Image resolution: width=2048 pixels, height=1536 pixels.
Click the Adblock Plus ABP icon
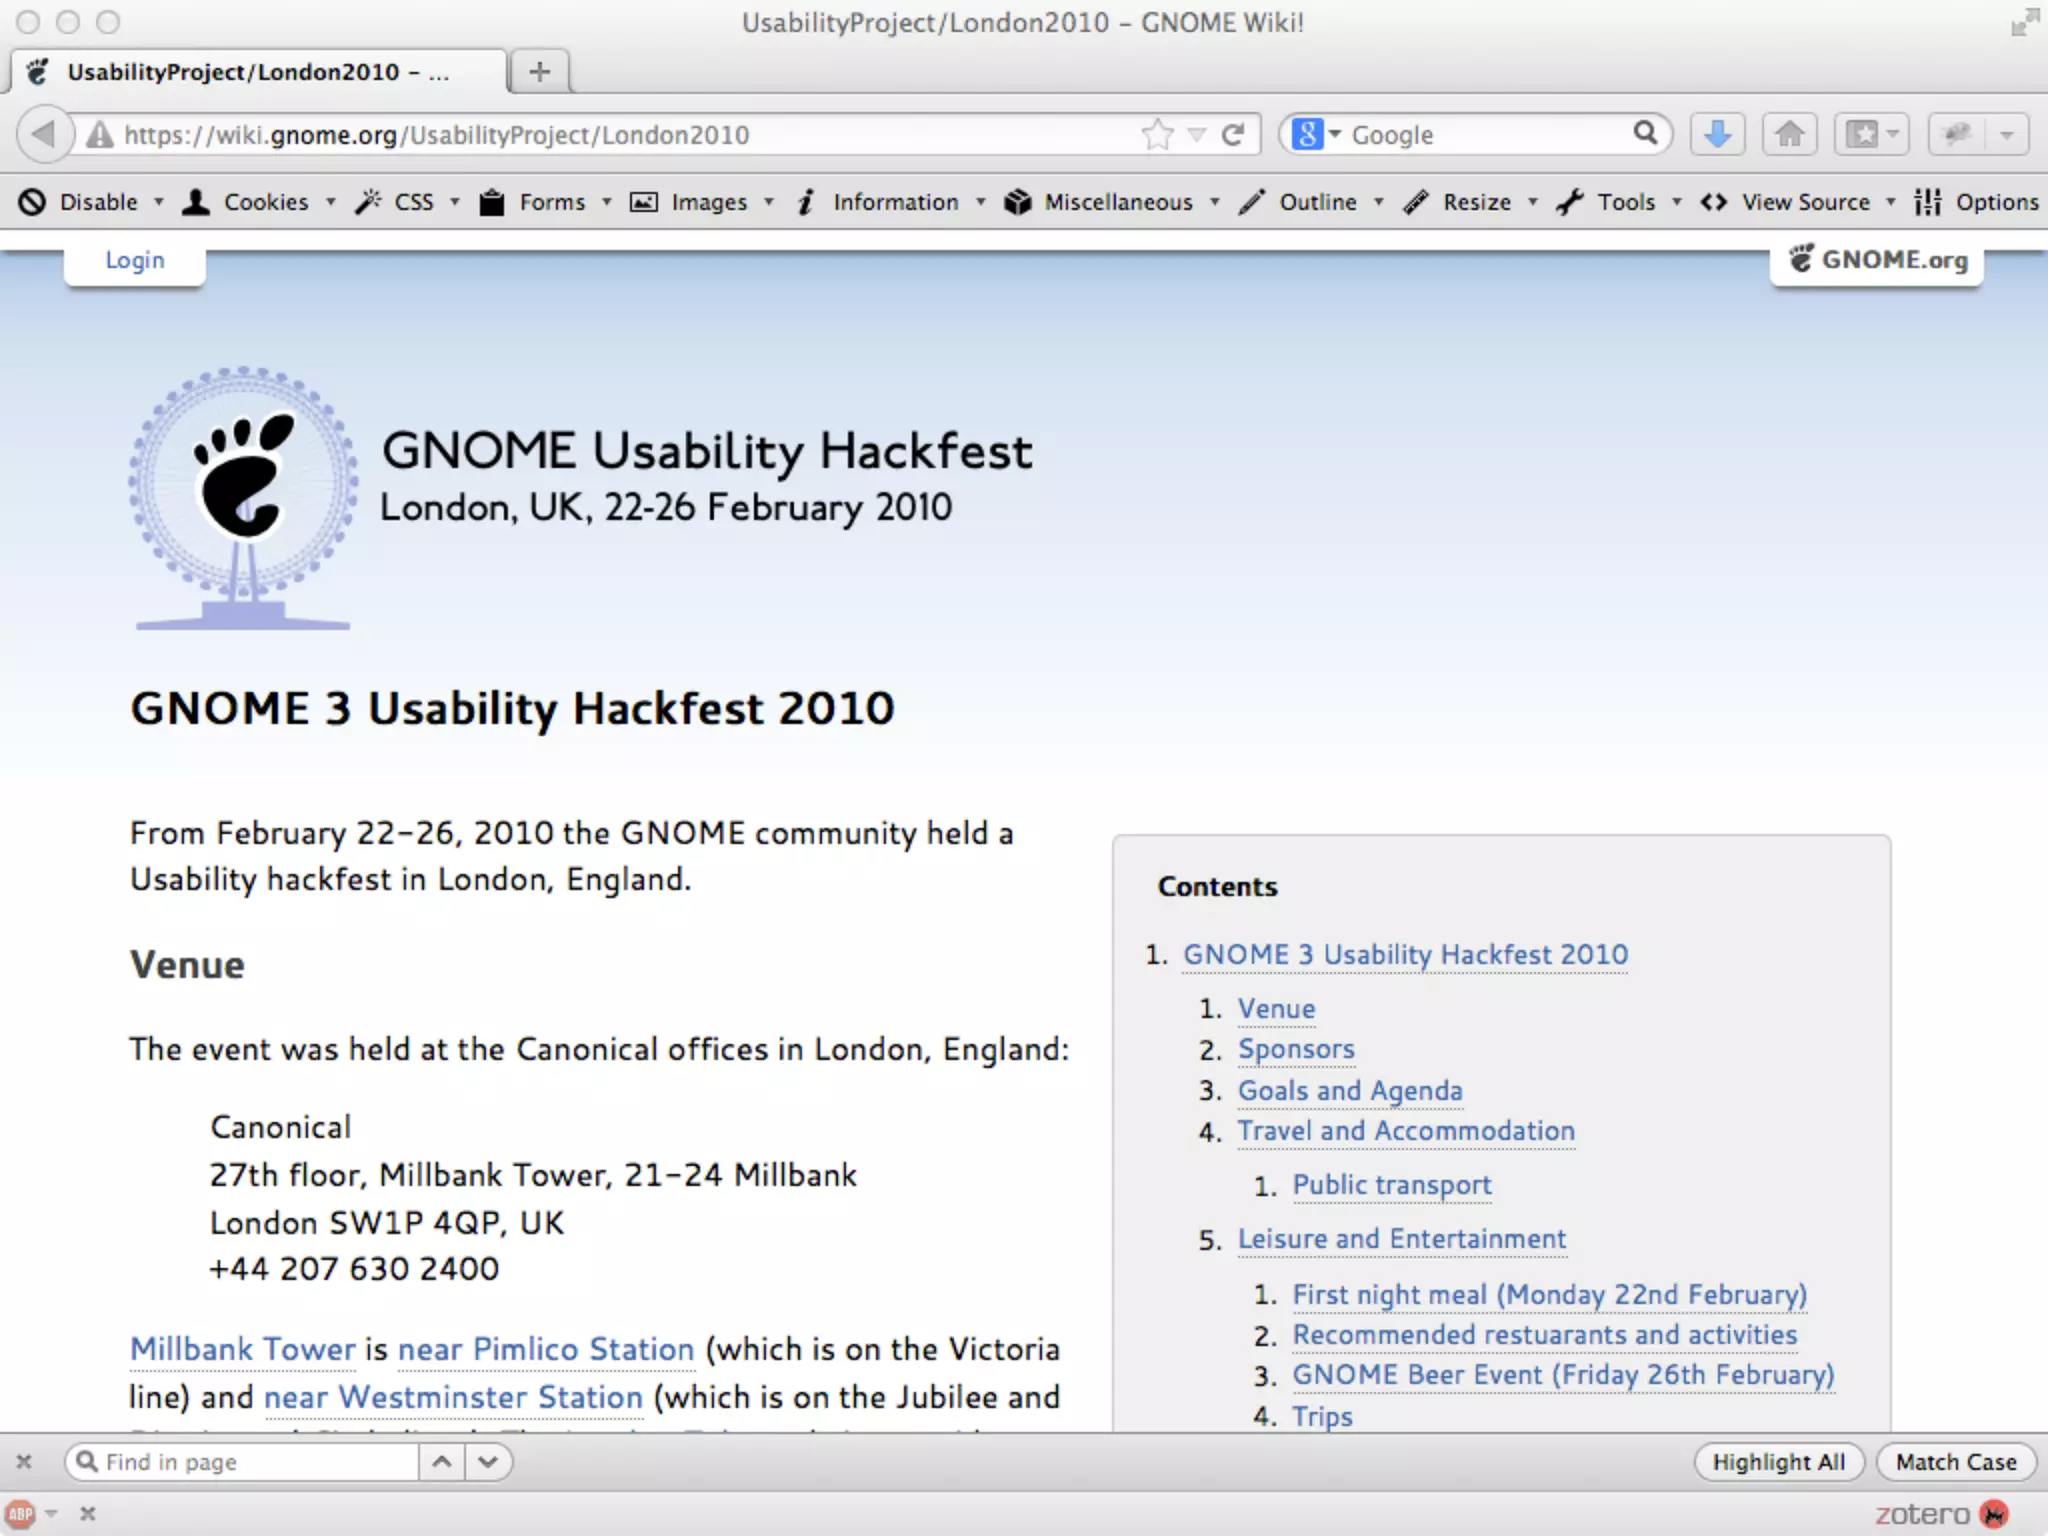coord(21,1514)
